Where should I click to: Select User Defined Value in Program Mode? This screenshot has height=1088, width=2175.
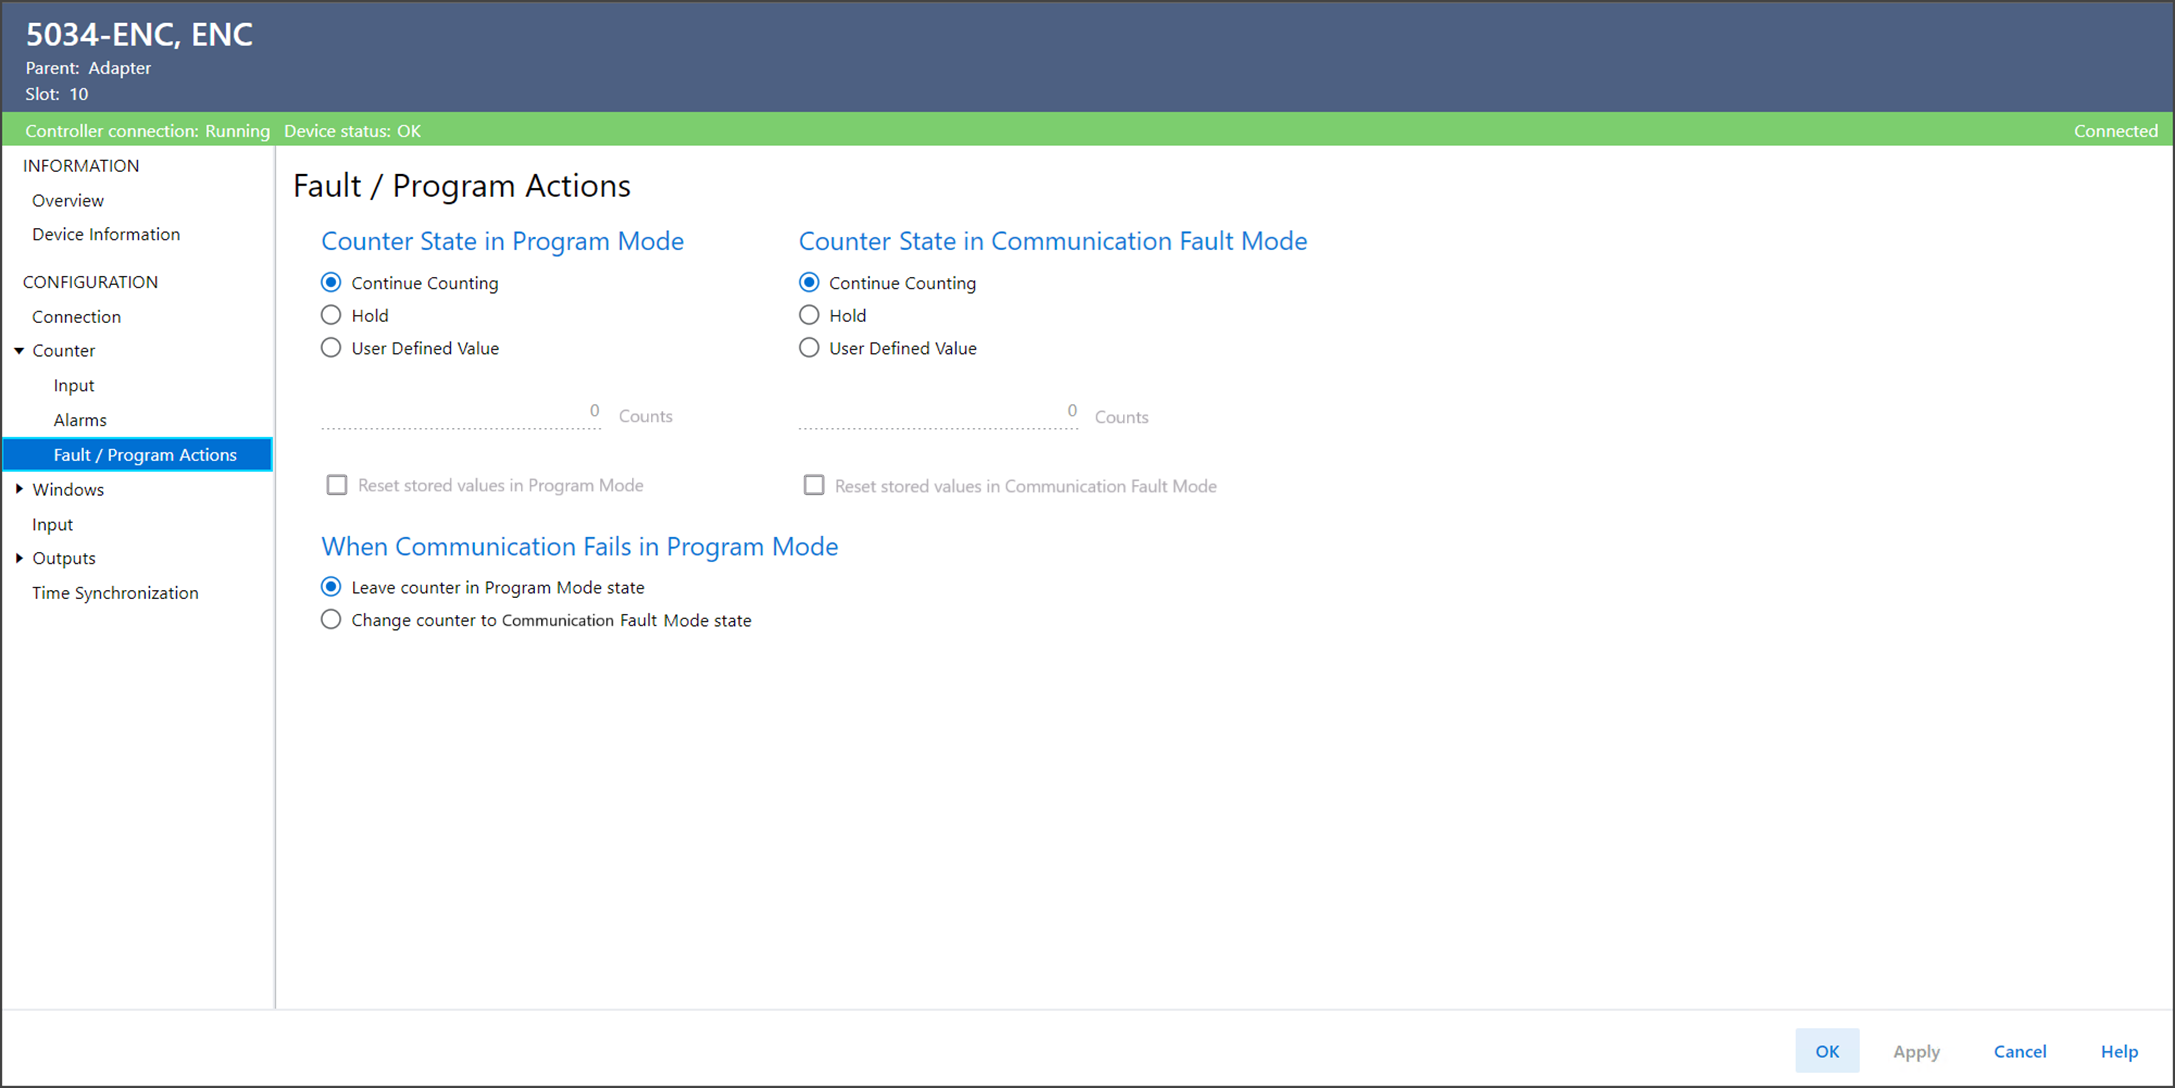point(331,348)
